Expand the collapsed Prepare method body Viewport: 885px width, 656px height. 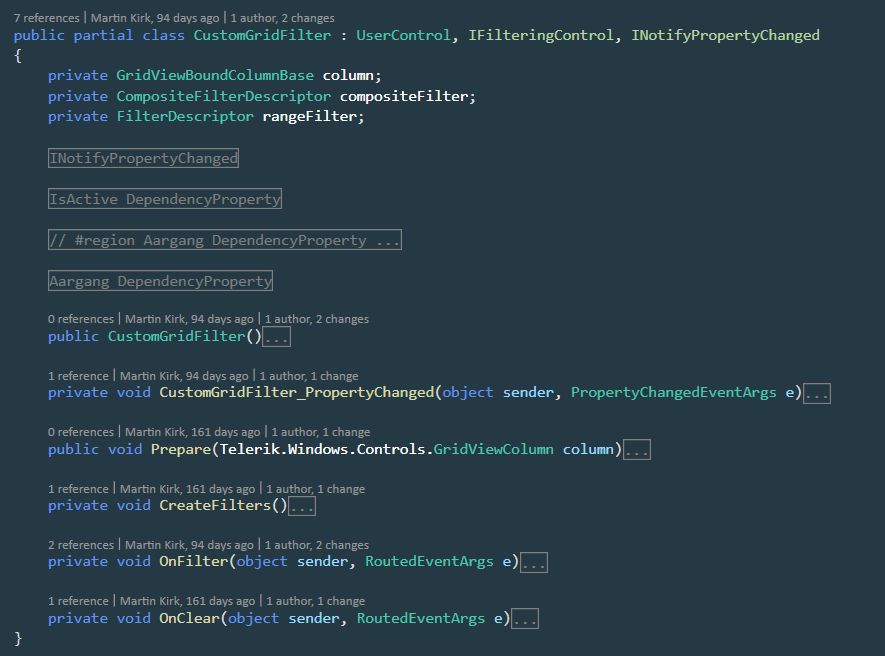637,450
